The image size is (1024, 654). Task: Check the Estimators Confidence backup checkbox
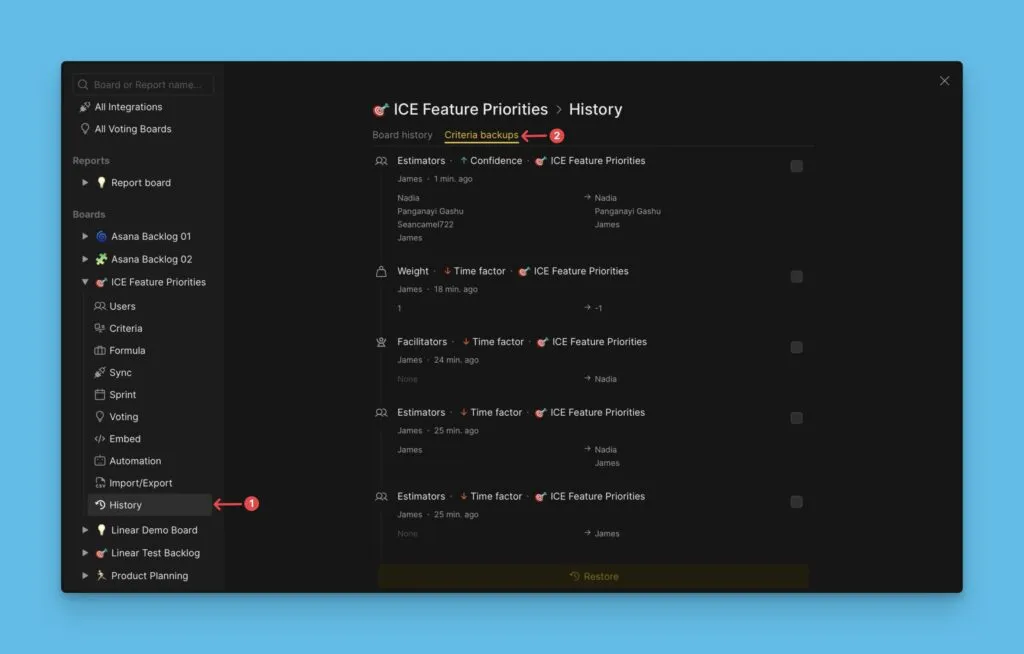[x=796, y=166]
